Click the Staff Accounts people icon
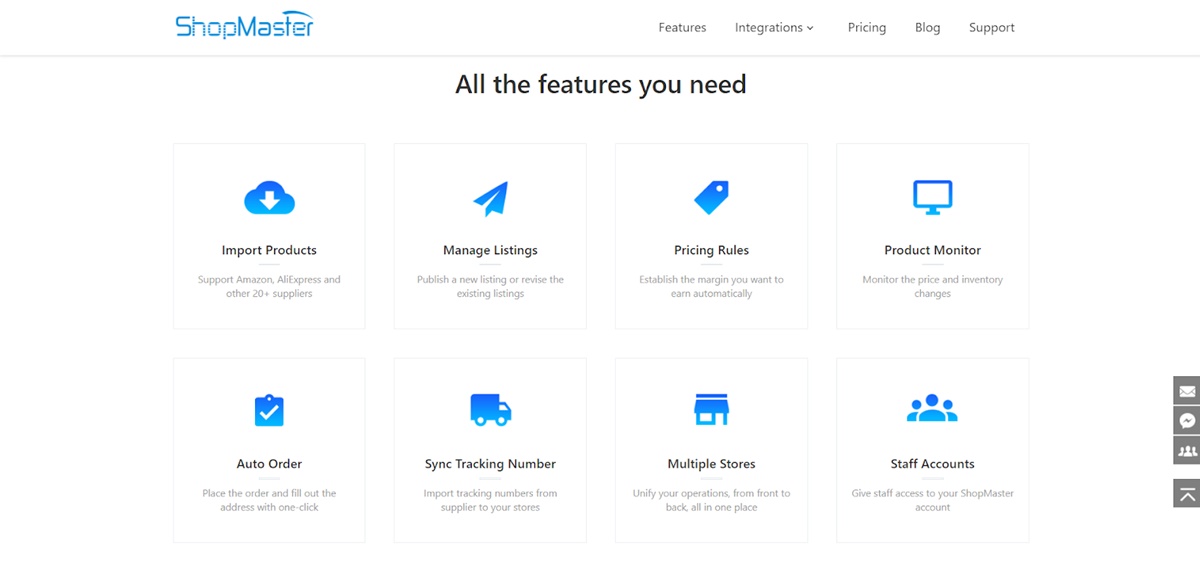Viewport: 1200px width, 577px height. tap(932, 409)
